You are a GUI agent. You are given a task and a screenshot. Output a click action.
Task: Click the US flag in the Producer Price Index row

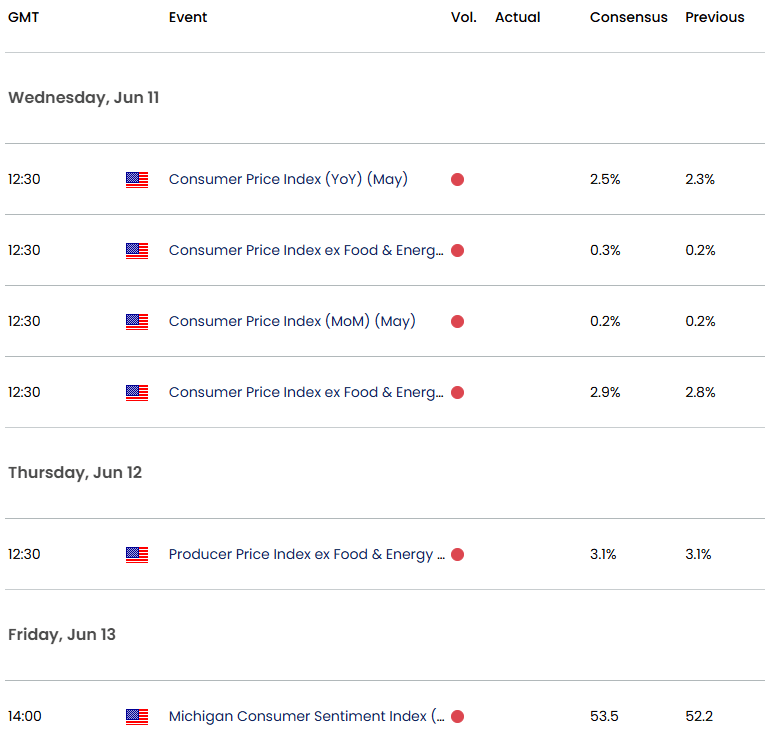pyautogui.click(x=137, y=555)
